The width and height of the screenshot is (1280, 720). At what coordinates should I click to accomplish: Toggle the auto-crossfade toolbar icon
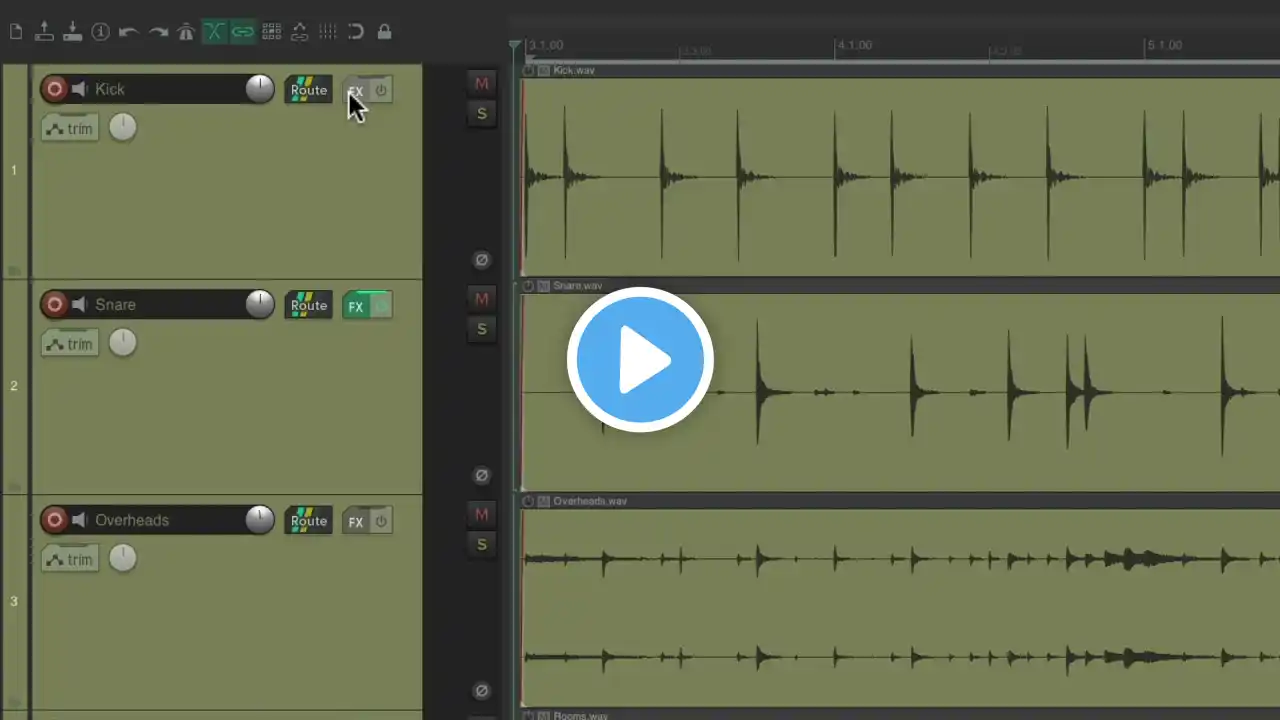pos(214,32)
